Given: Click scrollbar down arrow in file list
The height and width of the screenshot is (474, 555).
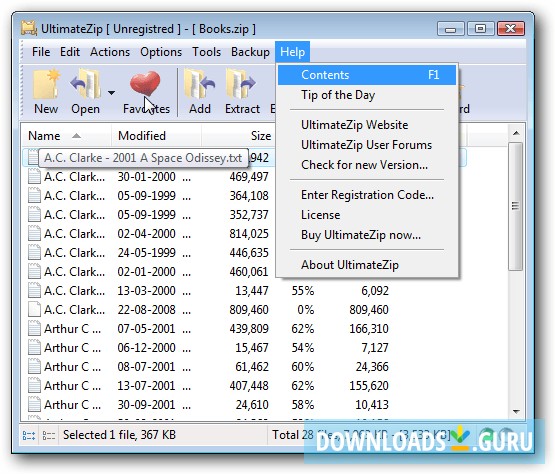Looking at the screenshot, I should (516, 411).
